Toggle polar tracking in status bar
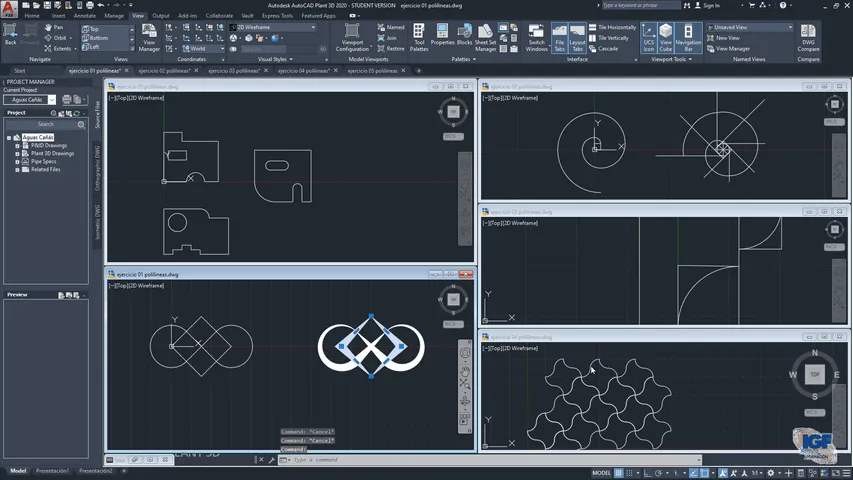 point(658,473)
